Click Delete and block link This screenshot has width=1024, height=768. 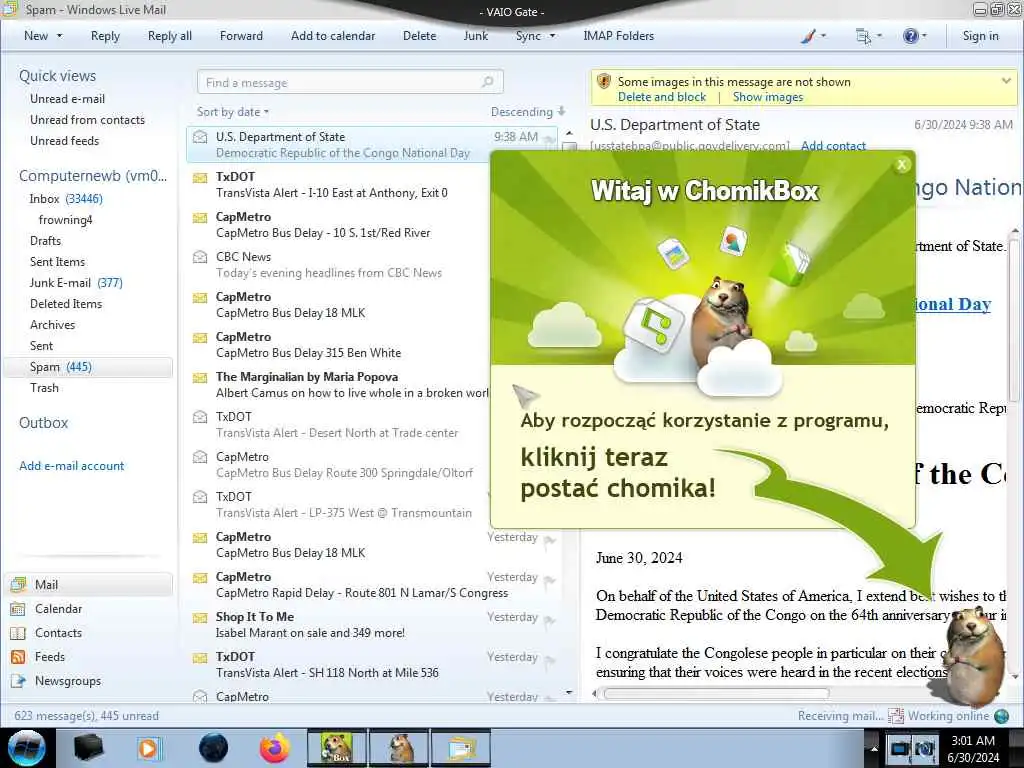click(662, 97)
